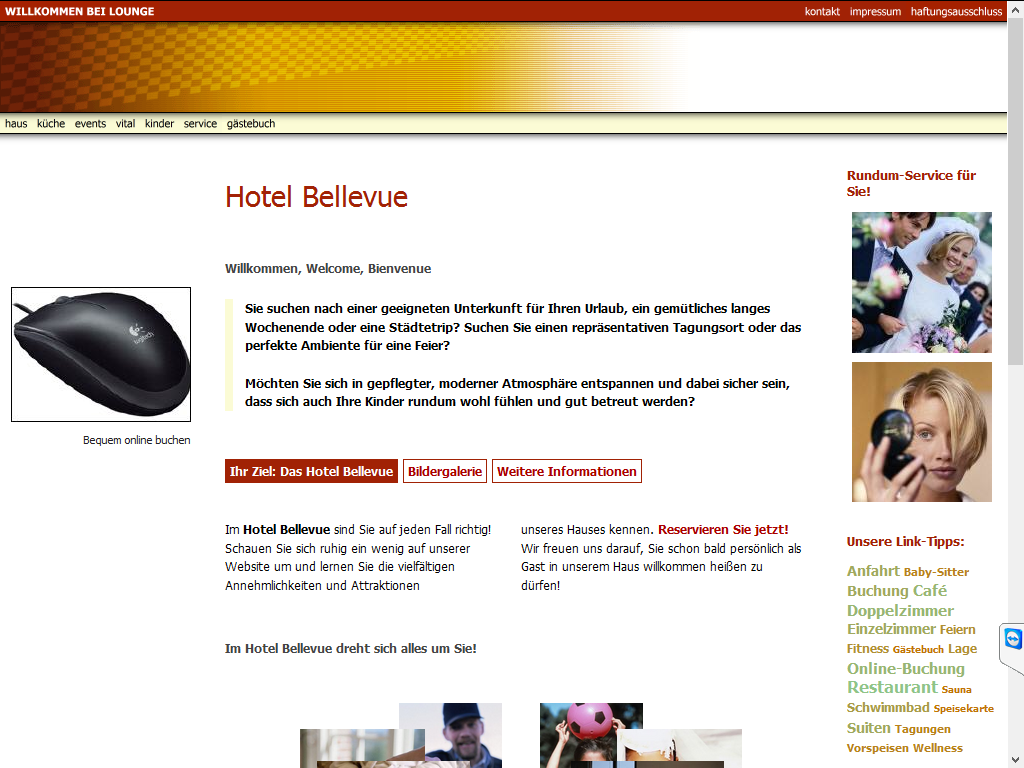Open the haftungsausschluss link
This screenshot has width=1024, height=768.
pyautogui.click(x=956, y=11)
